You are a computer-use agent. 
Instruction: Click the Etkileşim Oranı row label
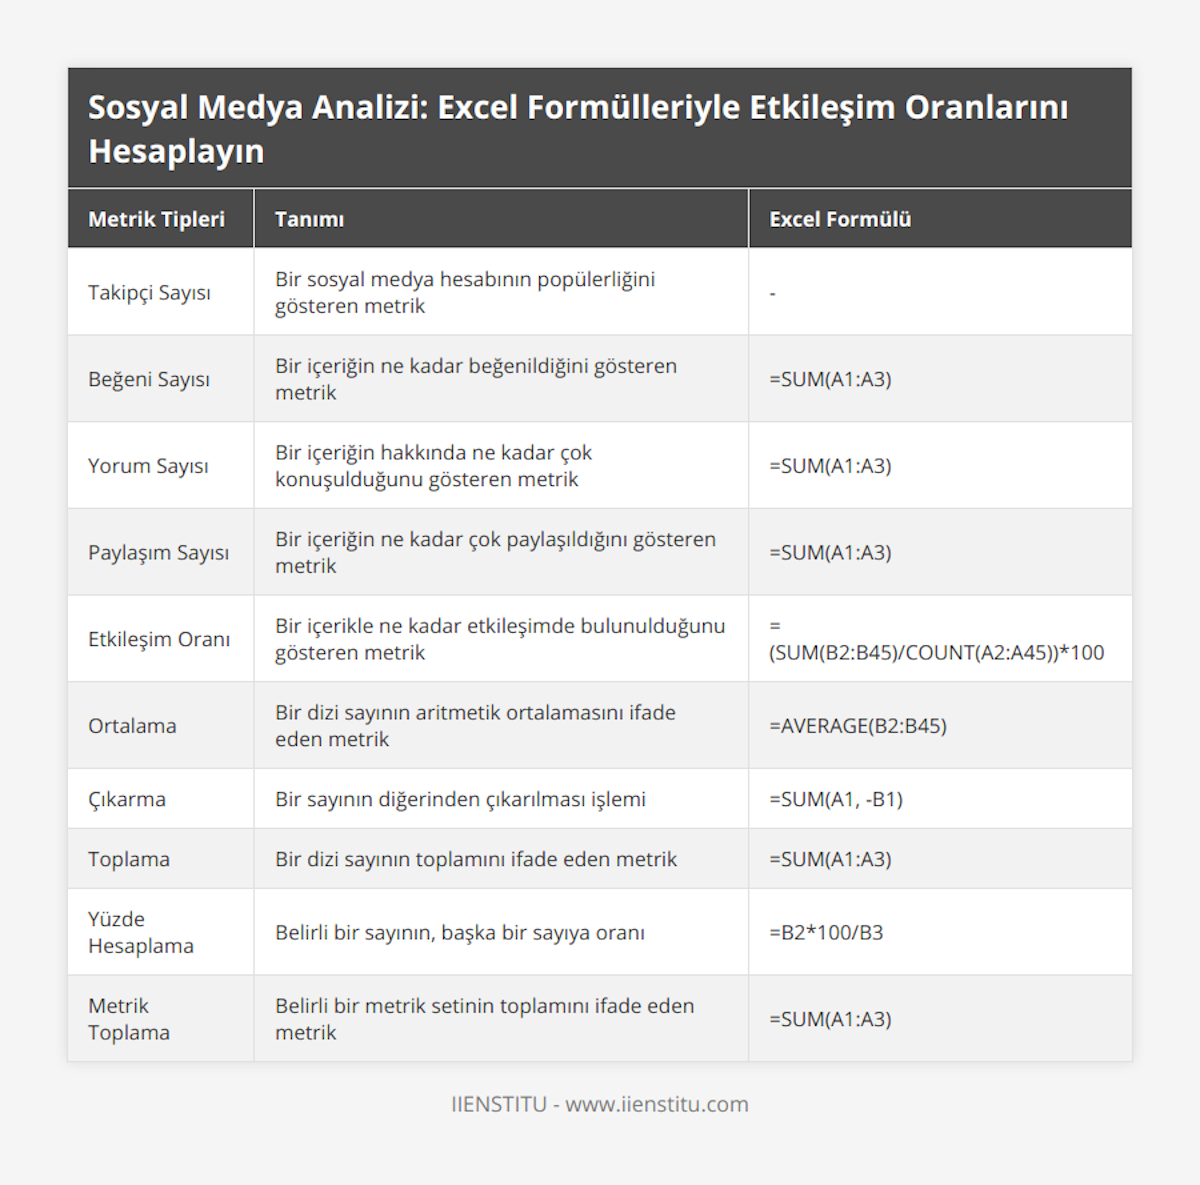point(159,639)
